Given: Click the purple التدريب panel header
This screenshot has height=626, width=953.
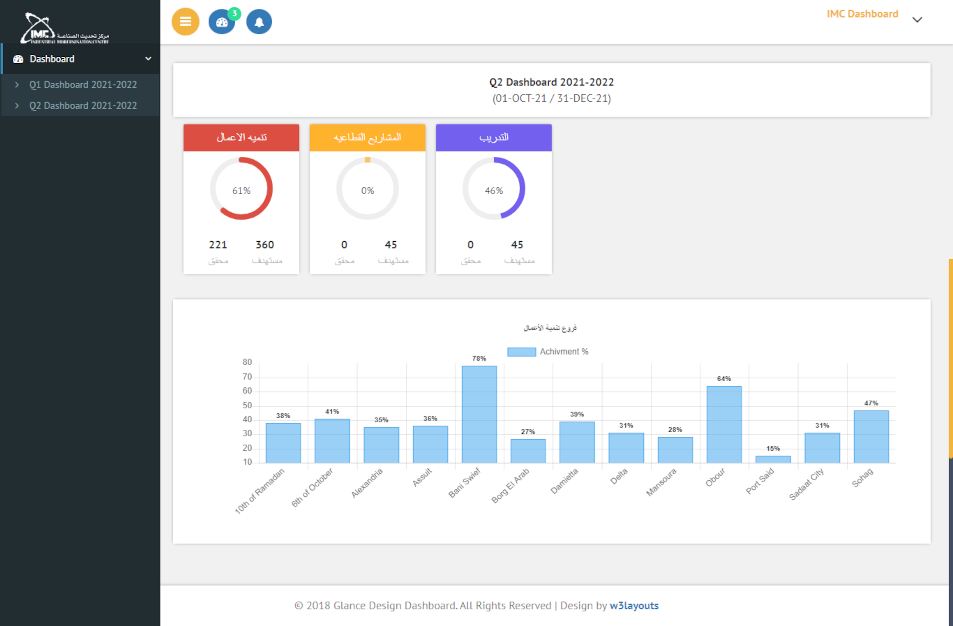Looking at the screenshot, I should click(x=493, y=137).
